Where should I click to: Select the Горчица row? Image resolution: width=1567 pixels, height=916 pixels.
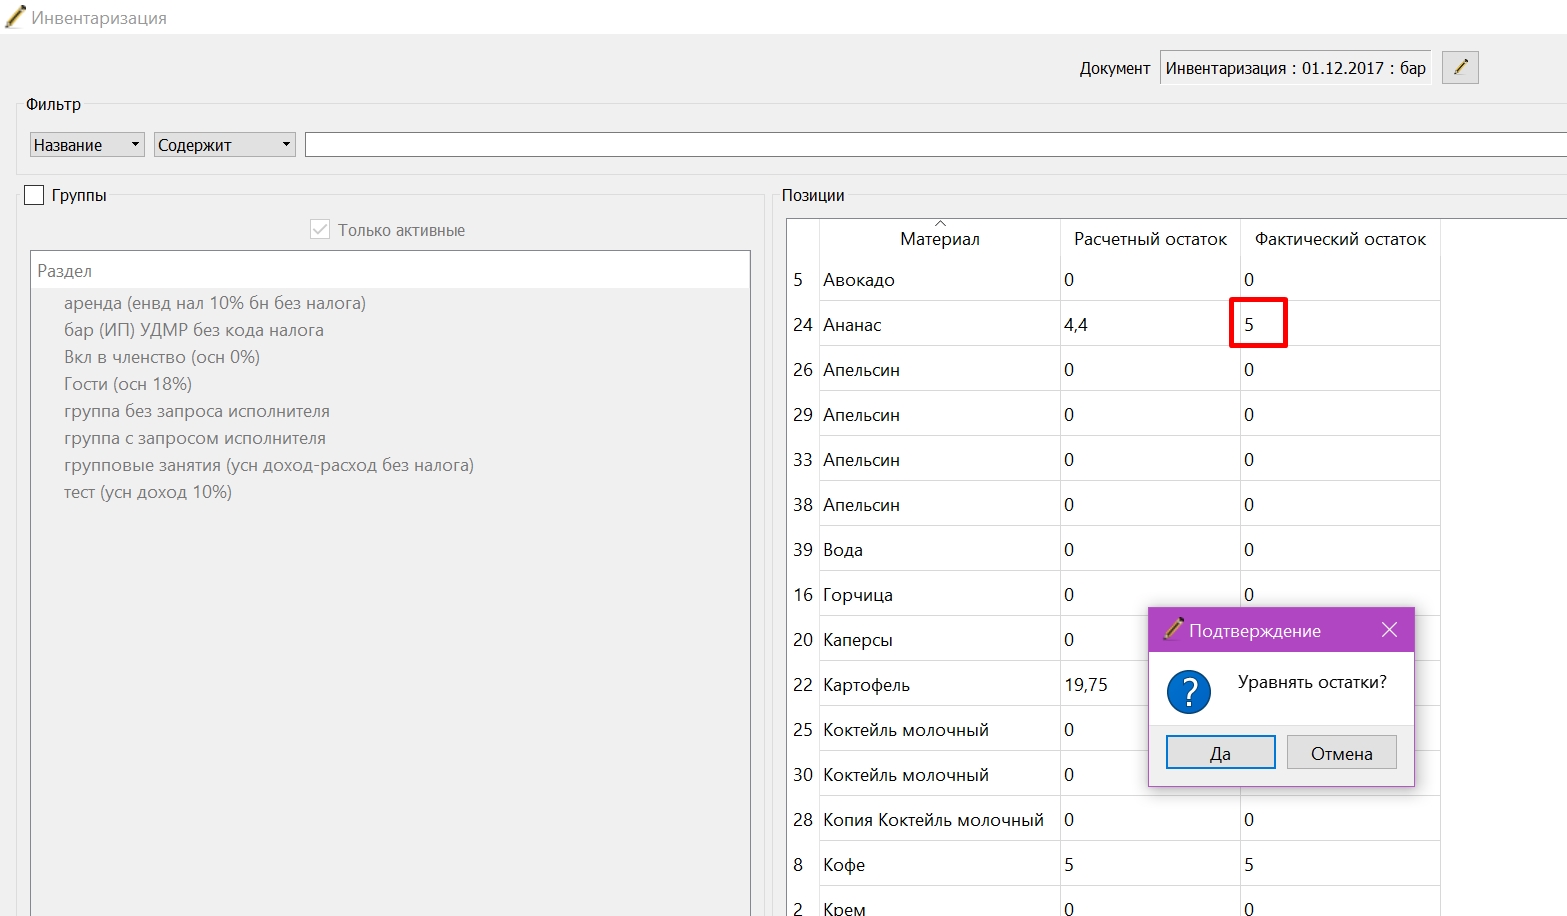[1113, 595]
